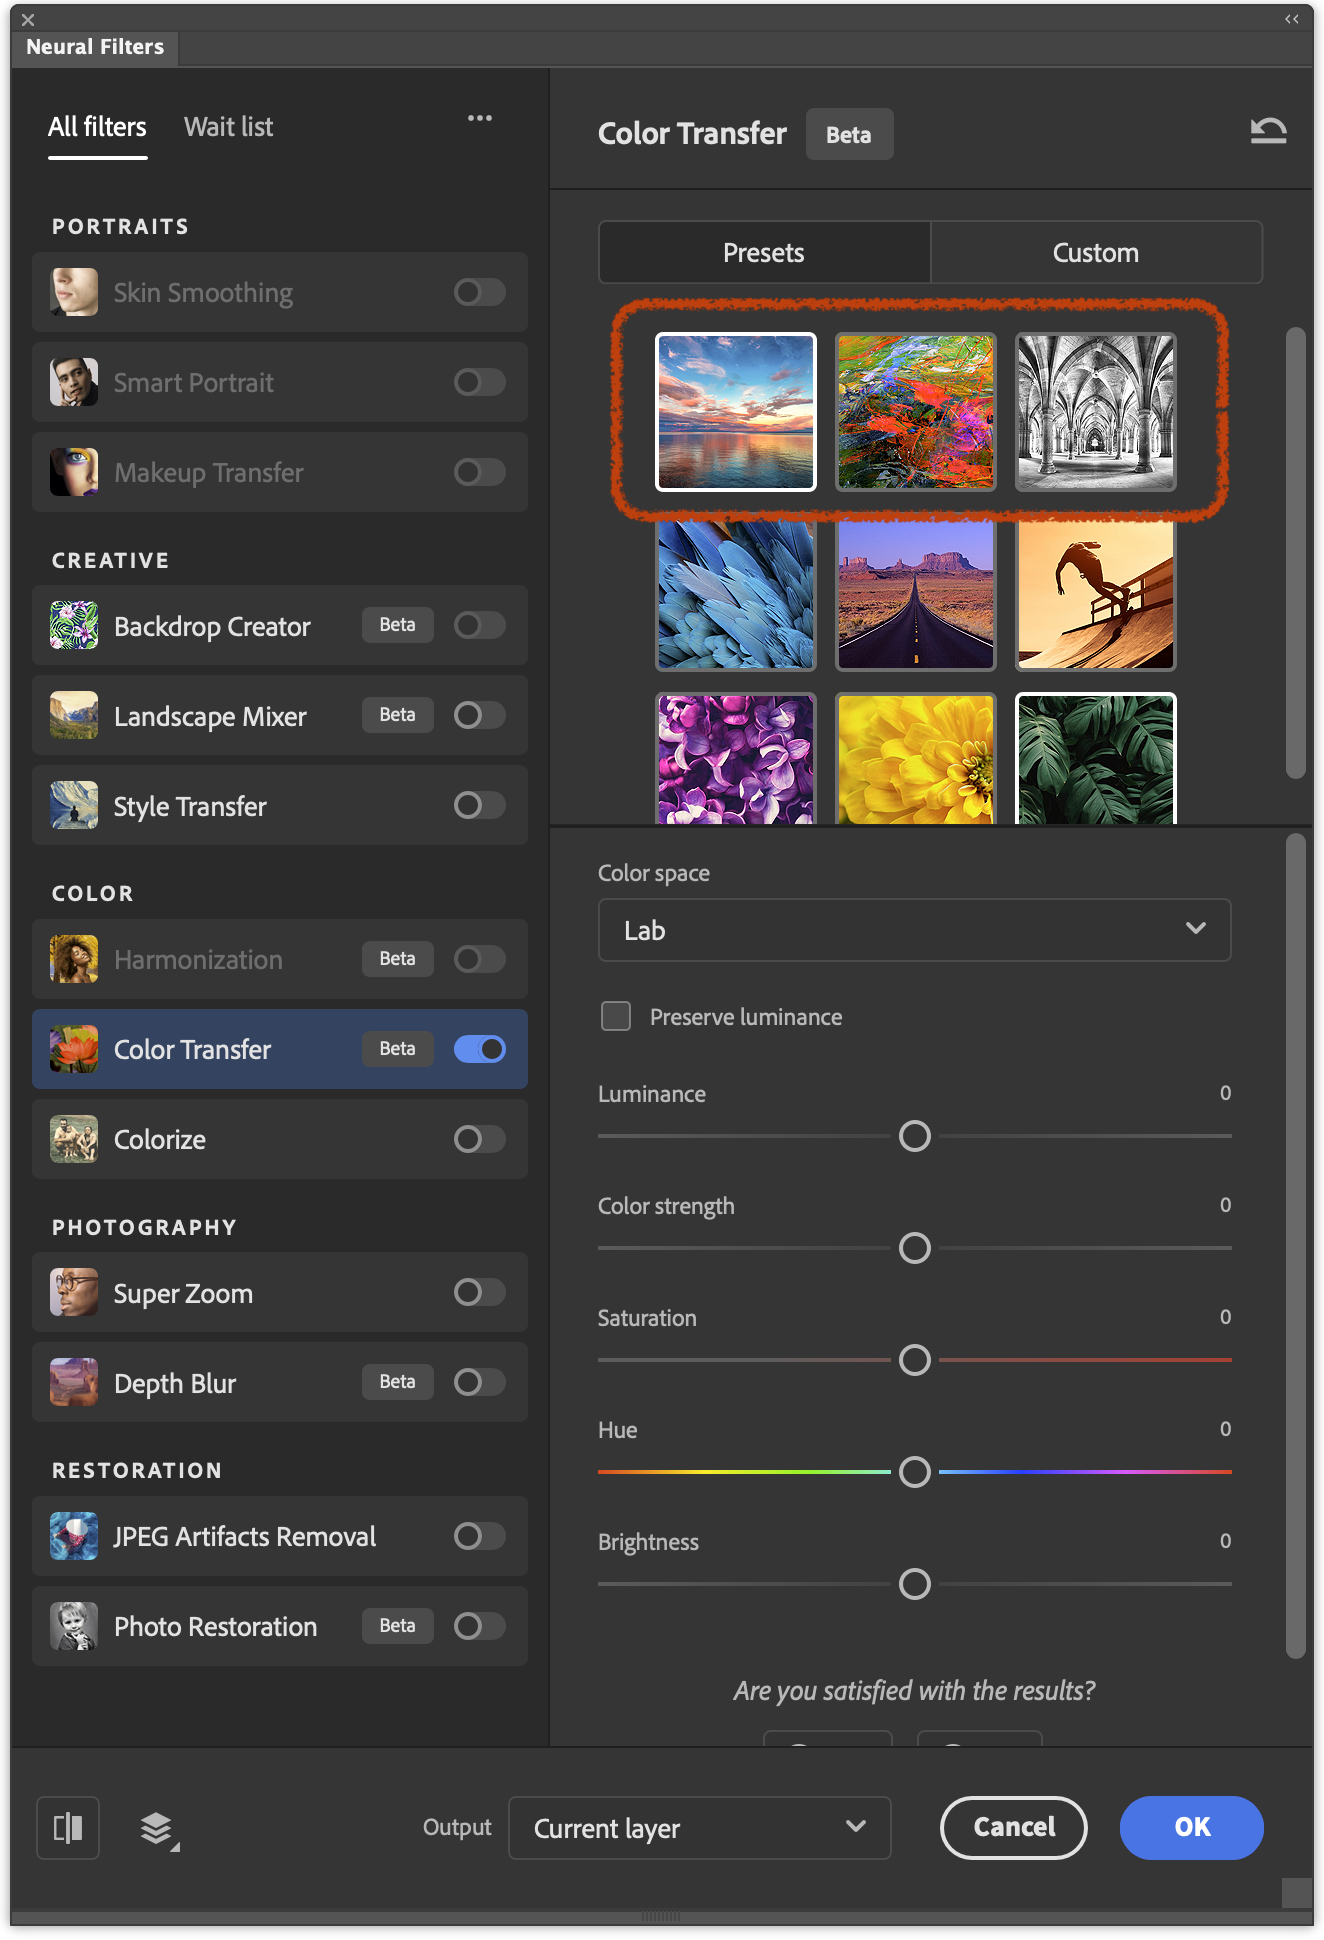Select the Colorize filter row
This screenshot has height=1940, width=1324.
(280, 1139)
